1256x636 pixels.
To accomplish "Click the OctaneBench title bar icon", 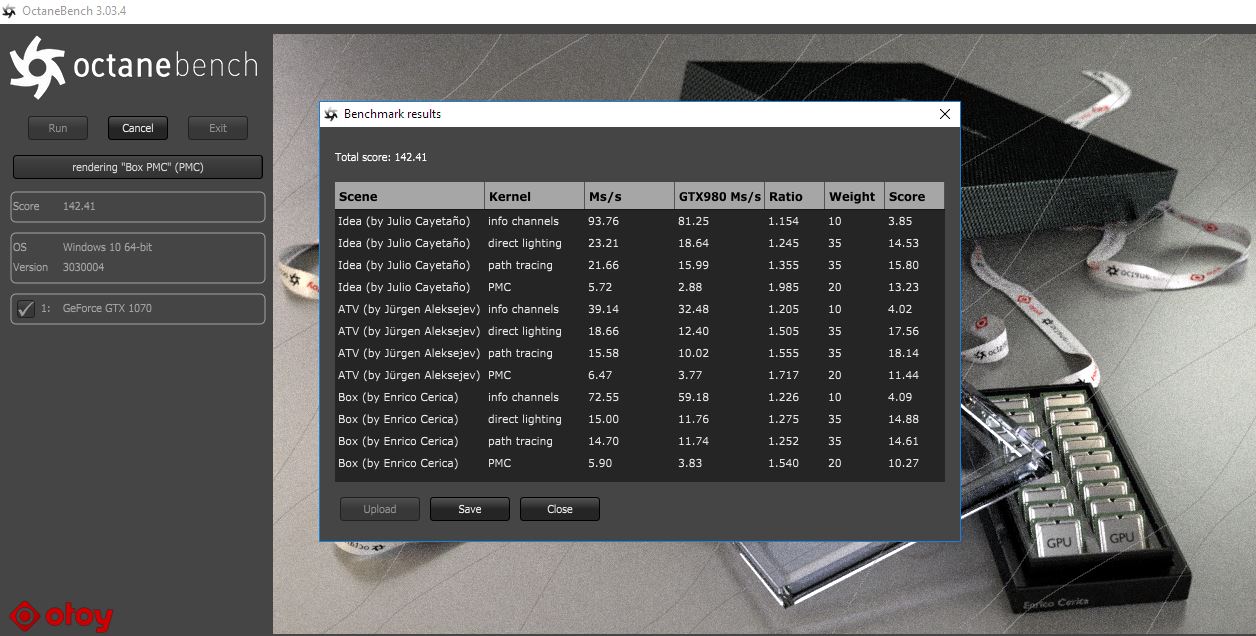I will tap(10, 11).
